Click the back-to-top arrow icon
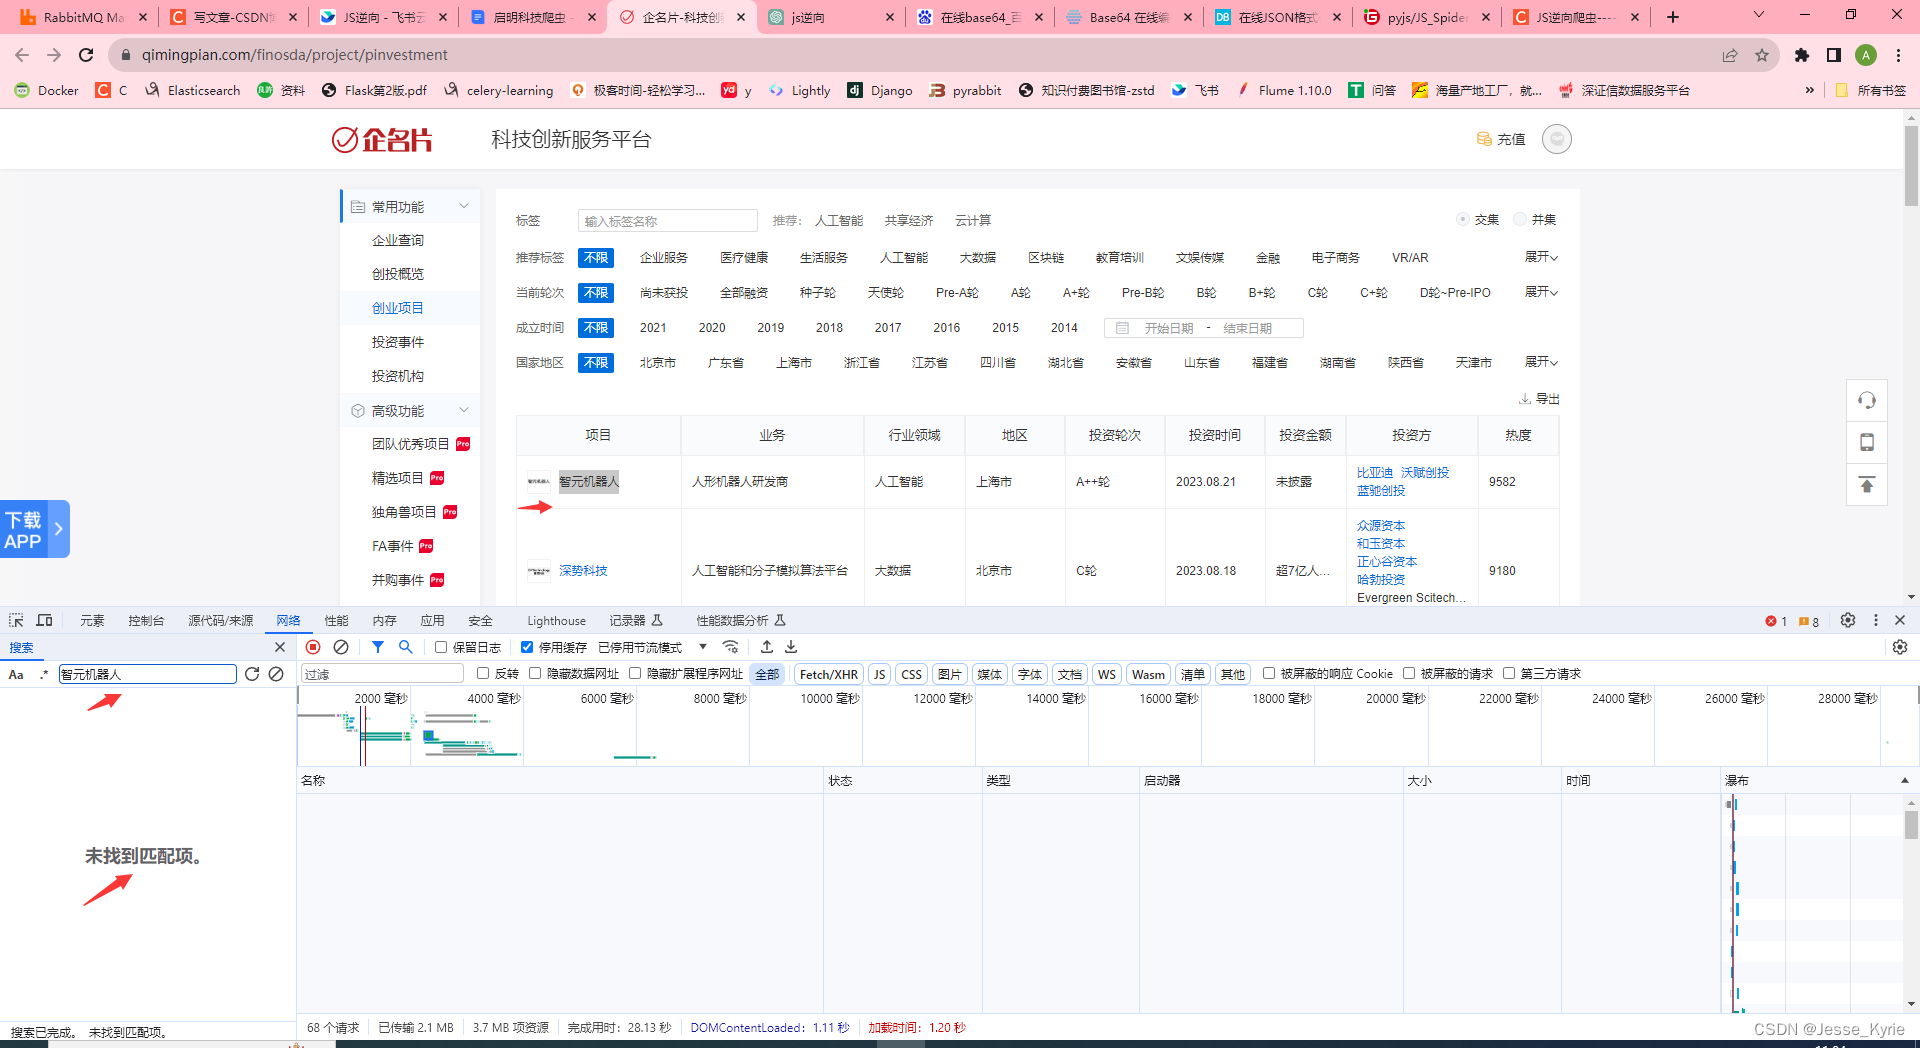 [1867, 485]
